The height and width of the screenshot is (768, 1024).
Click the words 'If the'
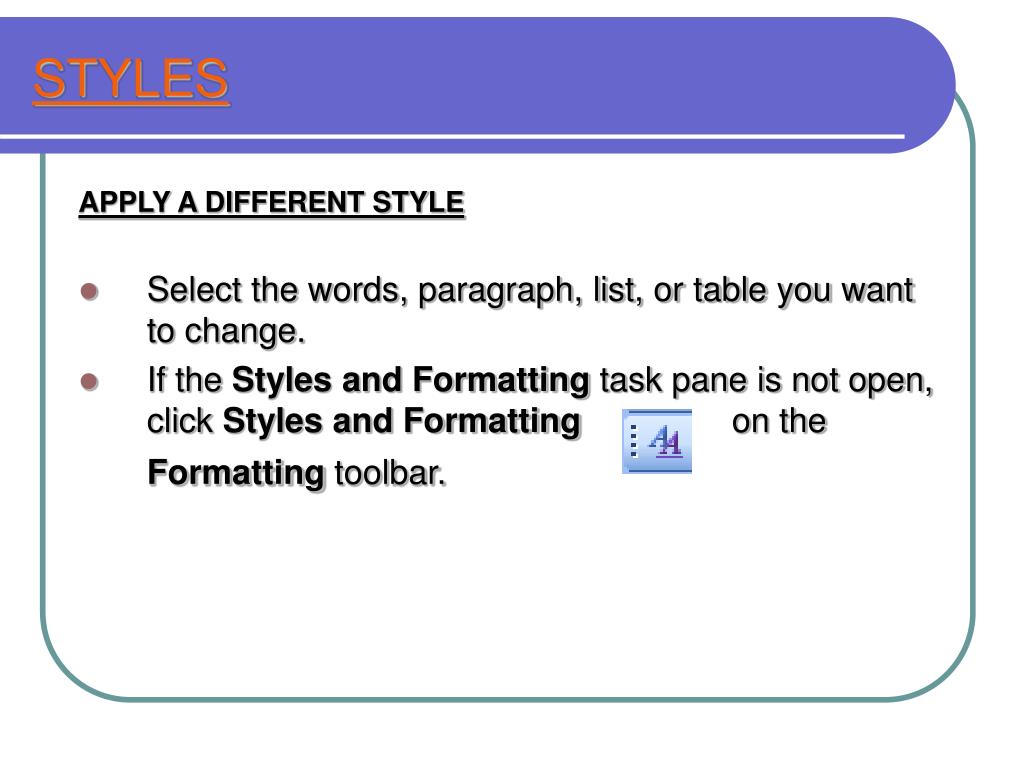click(185, 380)
